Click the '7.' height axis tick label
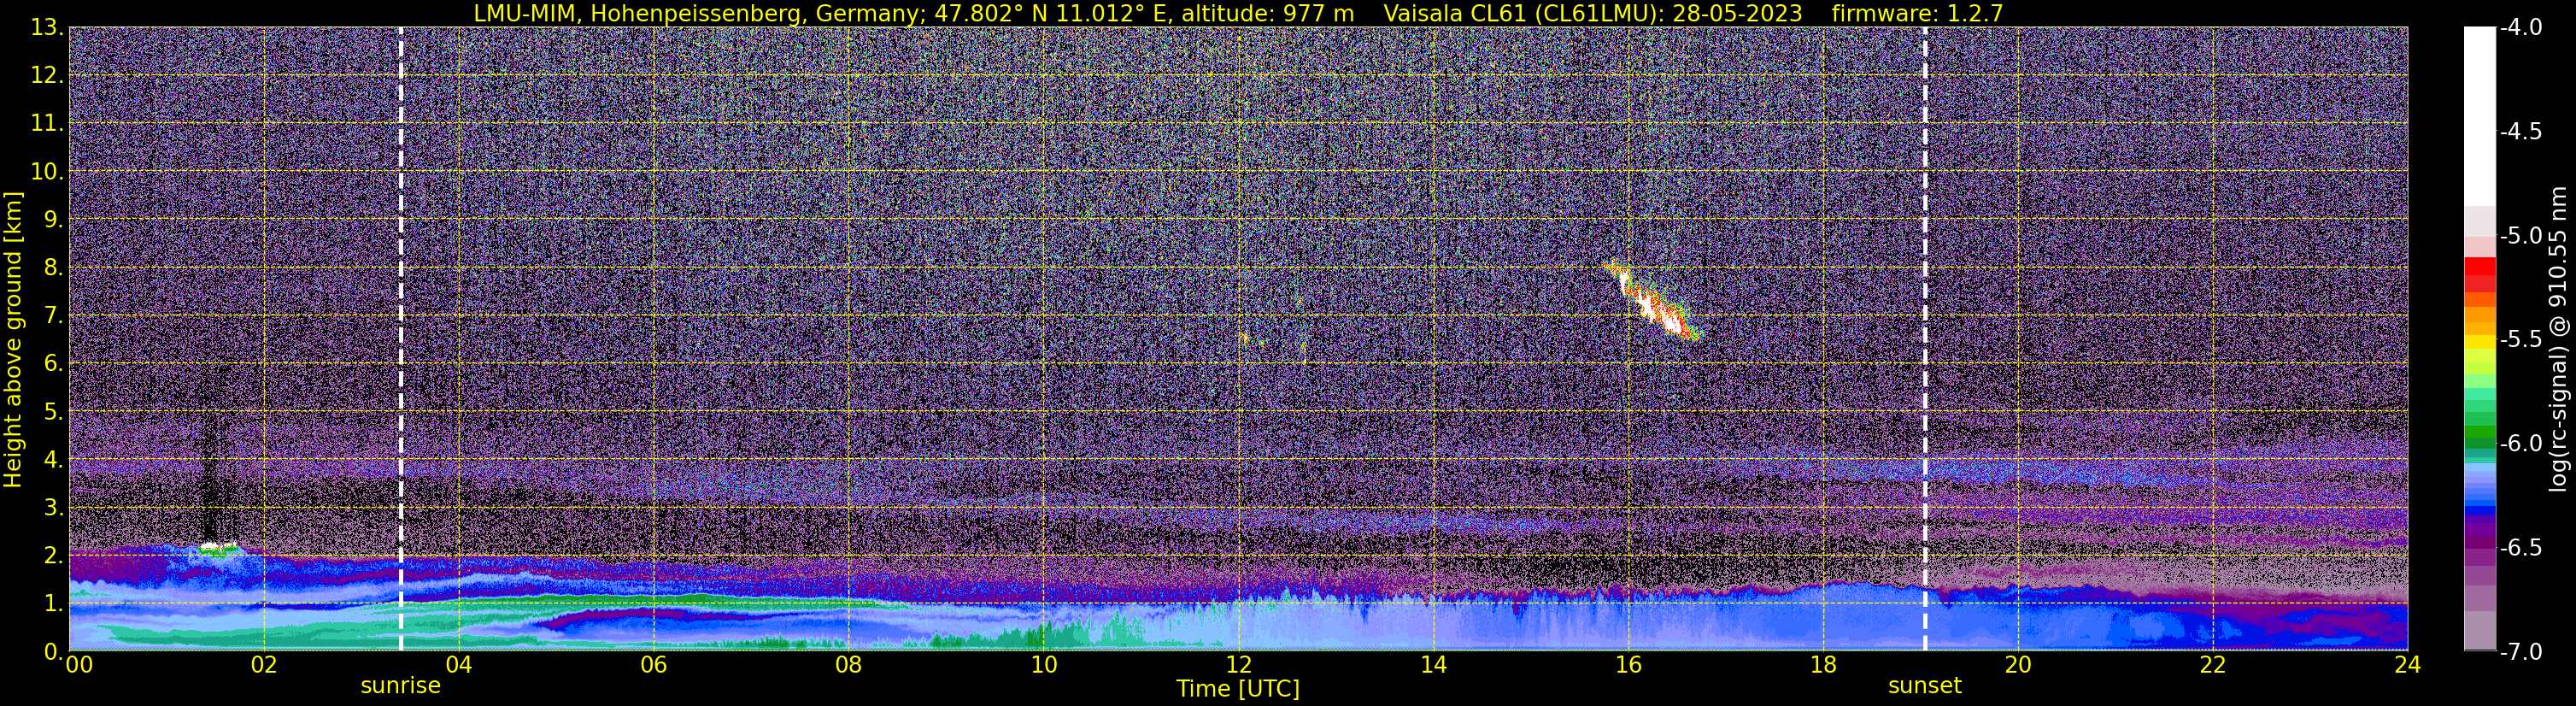 pos(54,315)
